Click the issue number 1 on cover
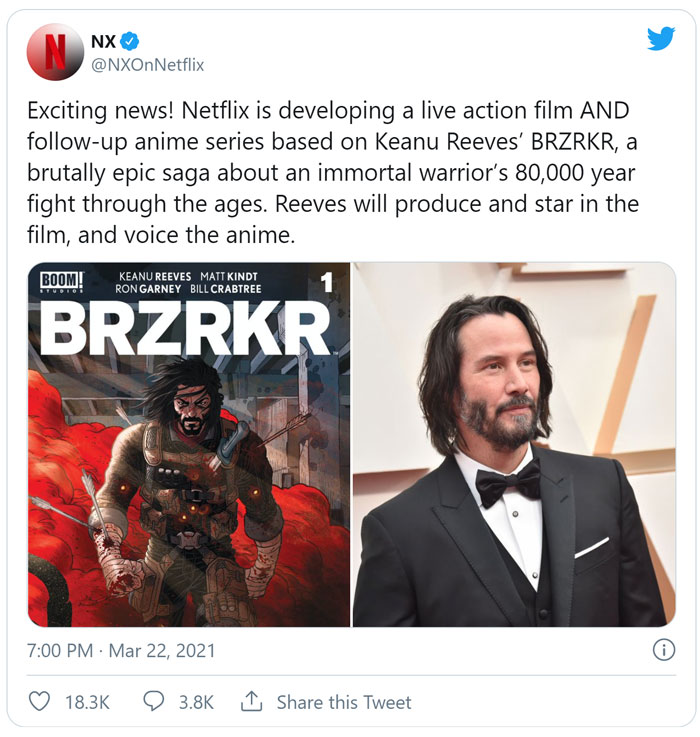This screenshot has width=700, height=737. tap(327, 283)
